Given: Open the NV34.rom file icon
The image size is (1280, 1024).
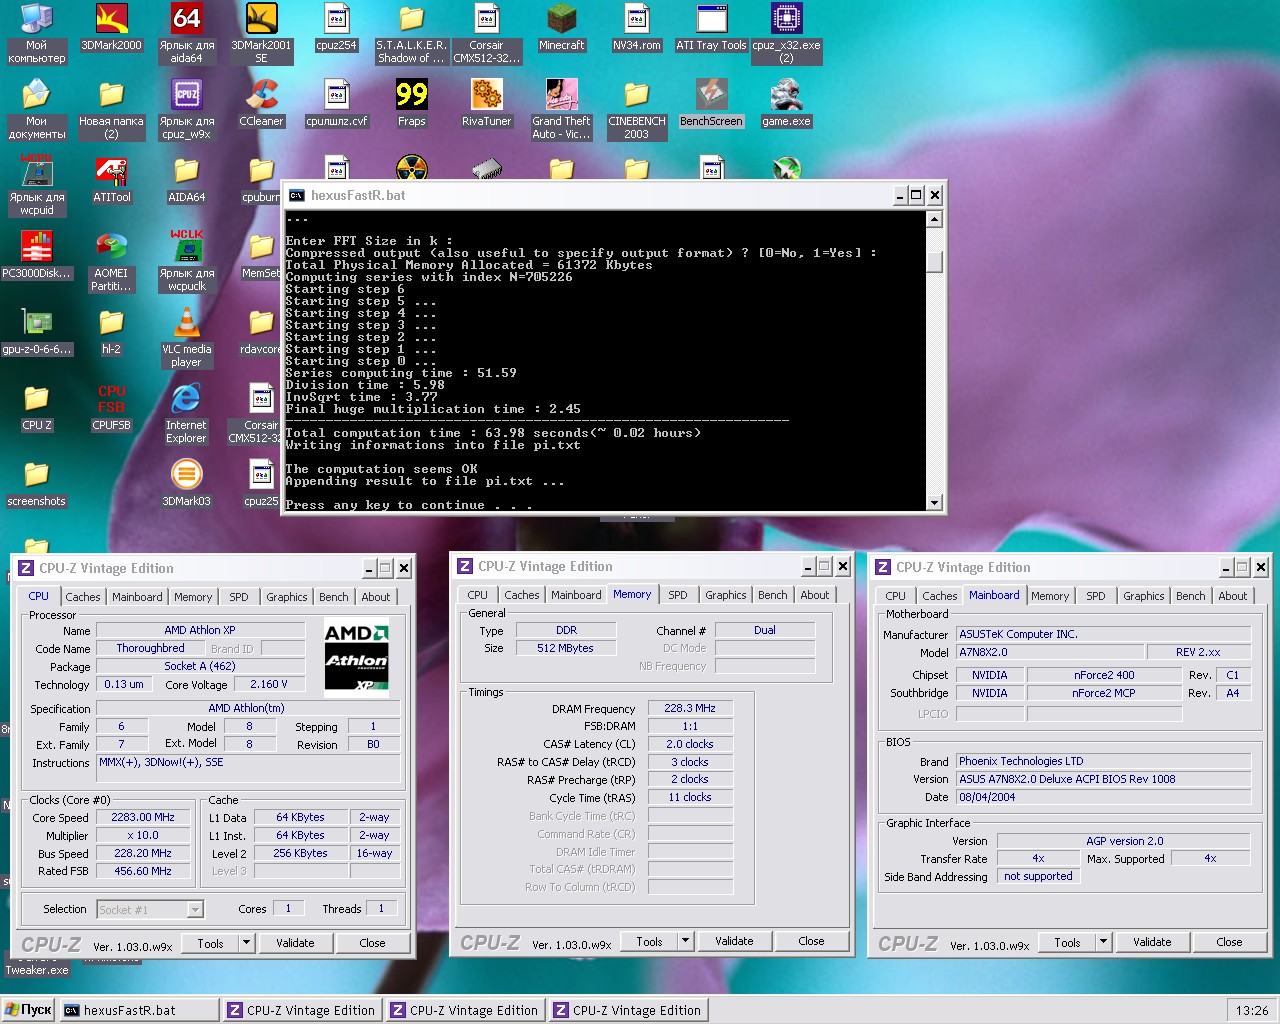Looking at the screenshot, I should tap(636, 27).
